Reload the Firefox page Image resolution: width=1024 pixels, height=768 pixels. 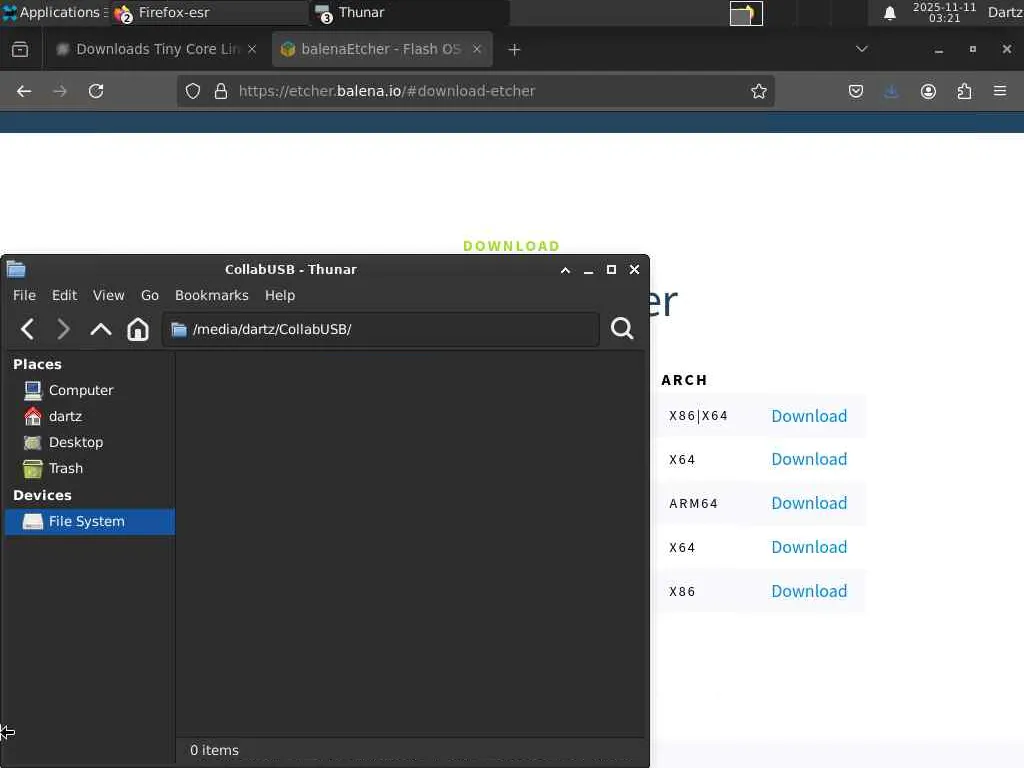(x=96, y=91)
